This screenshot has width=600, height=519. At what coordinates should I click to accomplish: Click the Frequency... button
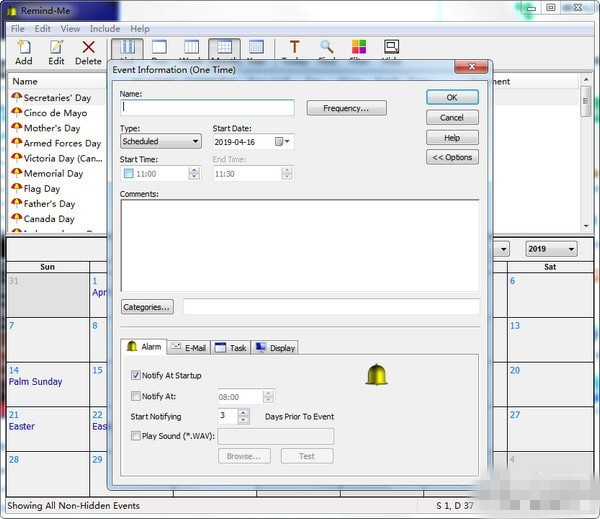346,108
